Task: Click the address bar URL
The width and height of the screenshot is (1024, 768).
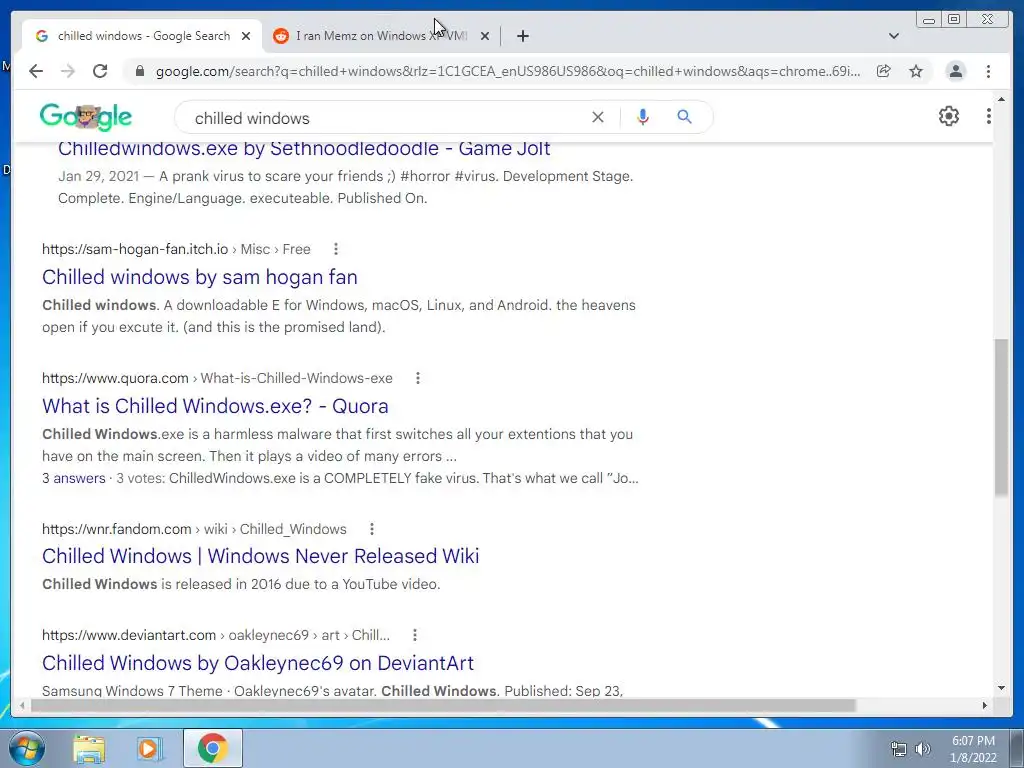Action: pyautogui.click(x=507, y=71)
